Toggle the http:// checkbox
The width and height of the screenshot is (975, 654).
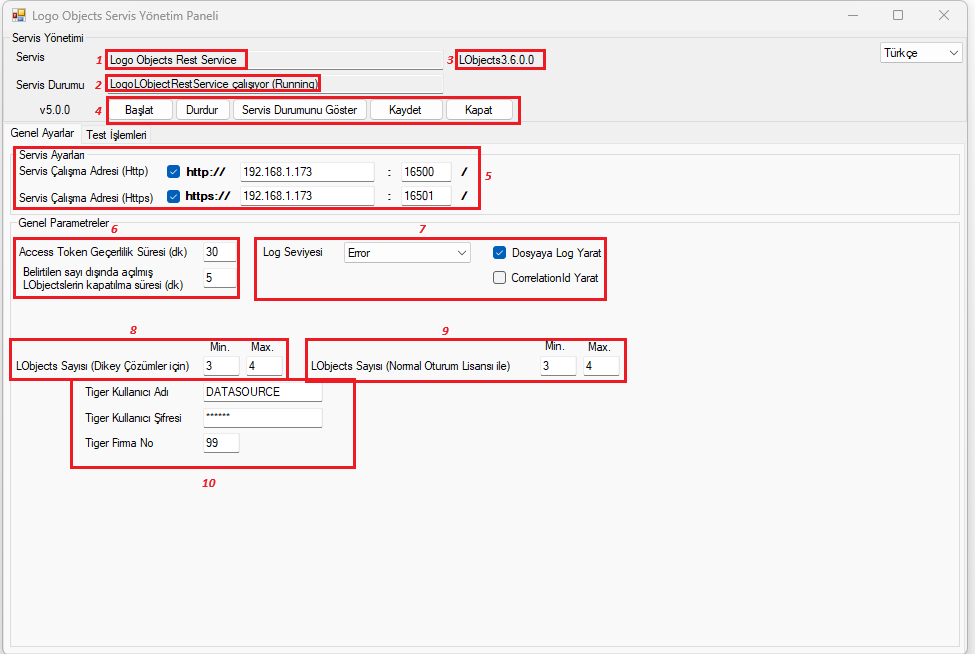point(173,172)
